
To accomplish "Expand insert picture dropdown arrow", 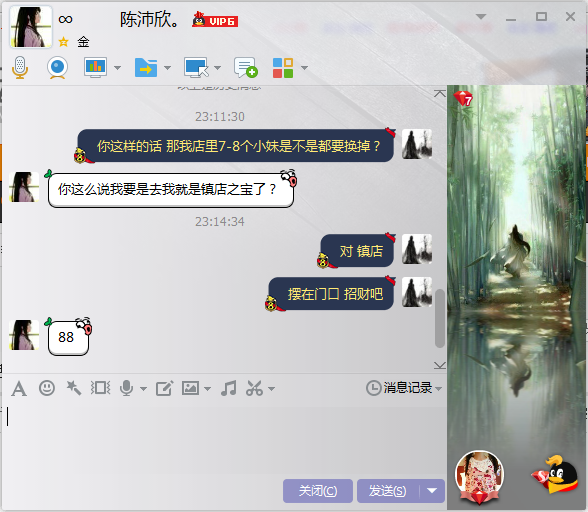I will (x=207, y=389).
